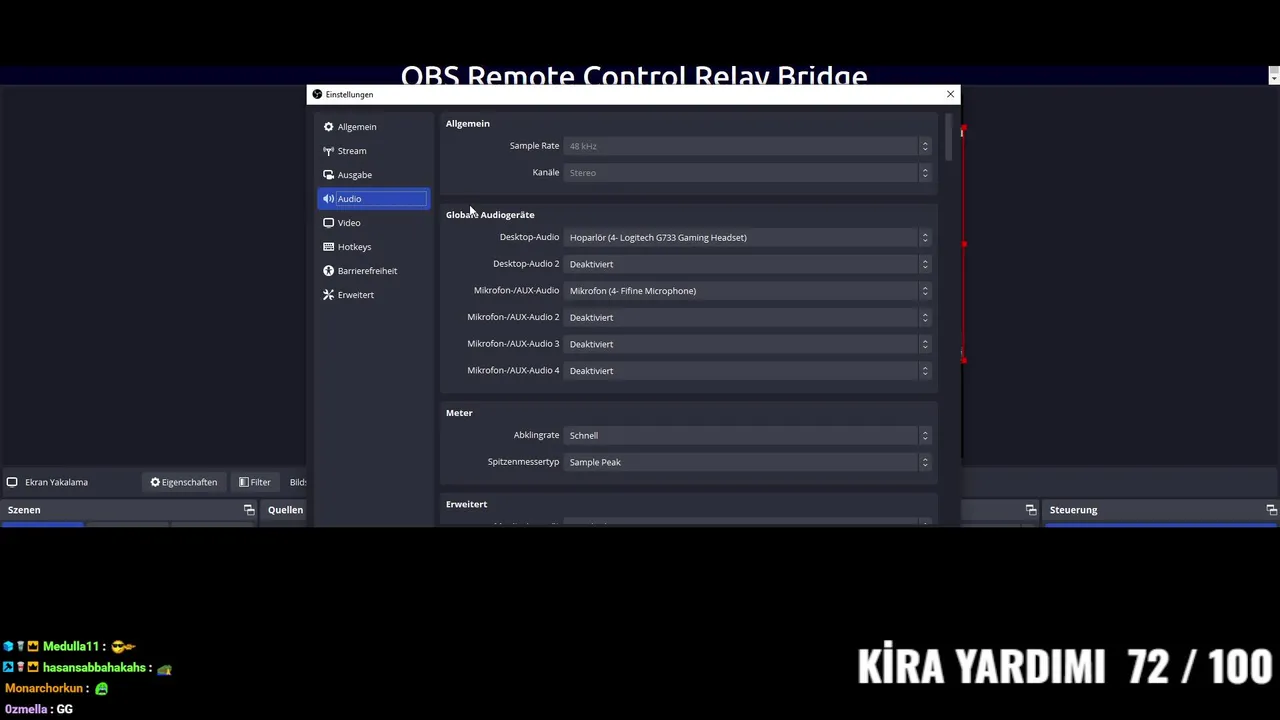
Task: Click the gear icon beside Allgemein
Action: tap(328, 127)
